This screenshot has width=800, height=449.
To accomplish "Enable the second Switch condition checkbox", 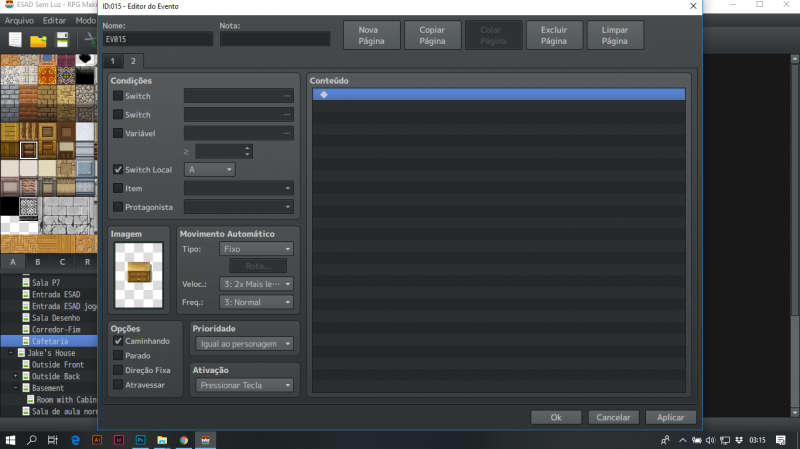I will point(118,114).
